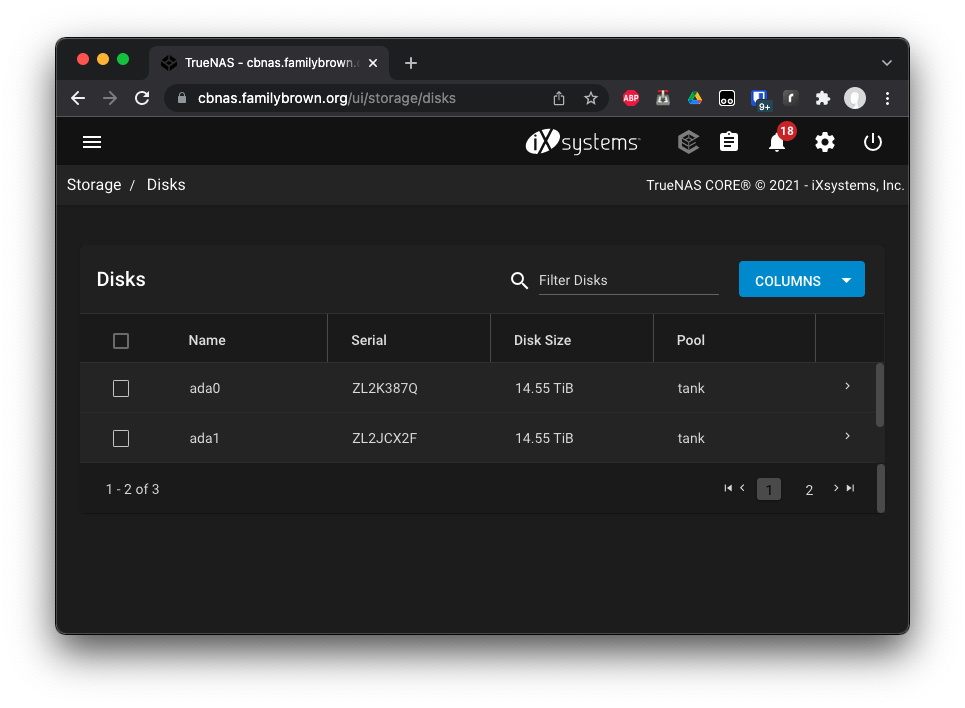
Task: Open the Chrome profile avatar
Action: pos(855,99)
